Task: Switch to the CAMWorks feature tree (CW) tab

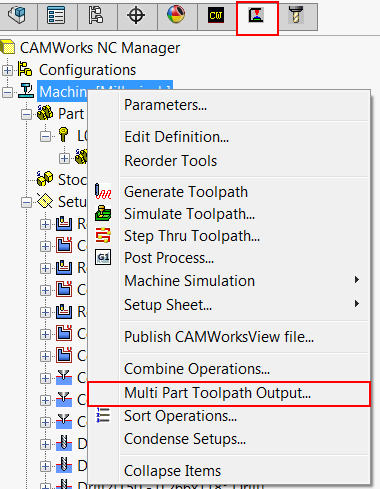Action: [x=217, y=15]
